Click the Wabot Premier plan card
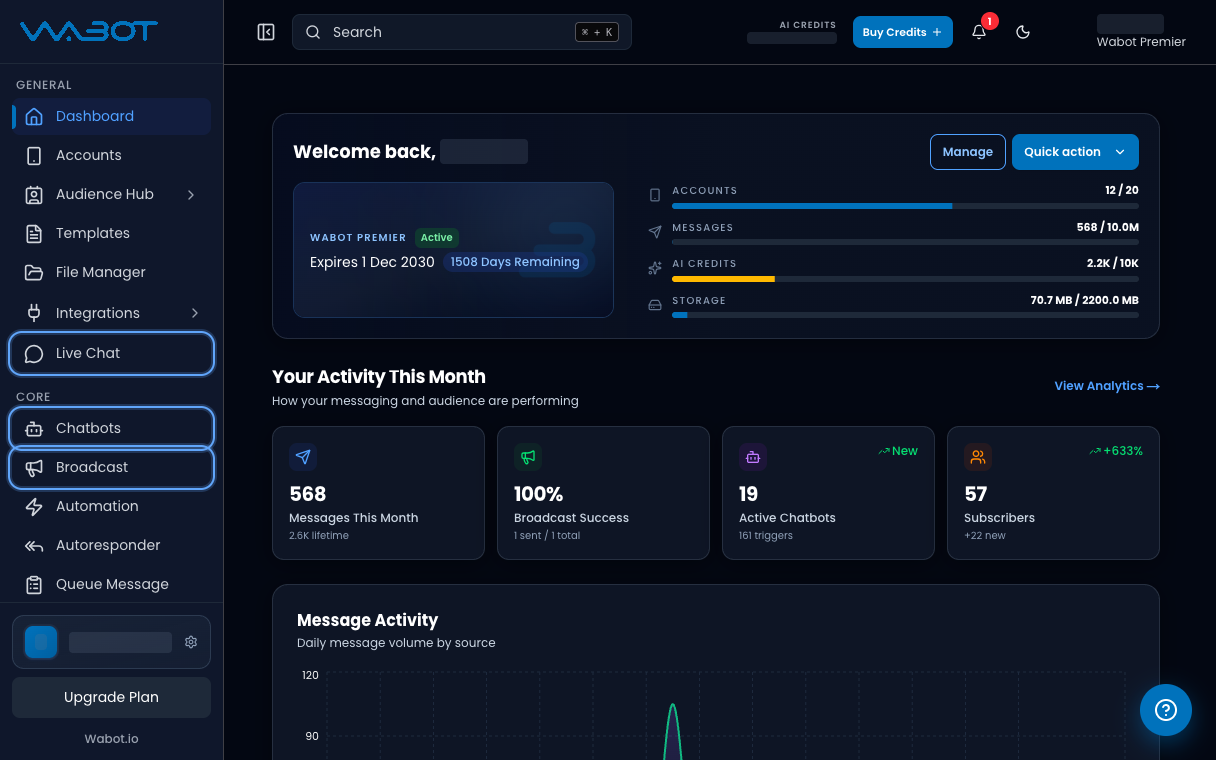Image resolution: width=1216 pixels, height=760 pixels. click(x=453, y=250)
